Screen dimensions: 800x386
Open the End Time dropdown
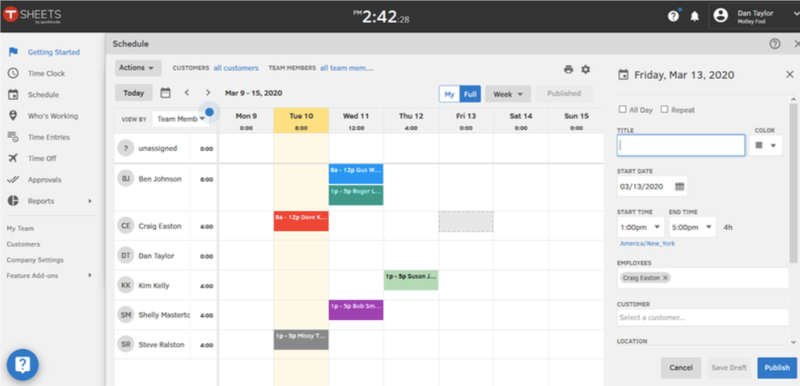point(692,227)
